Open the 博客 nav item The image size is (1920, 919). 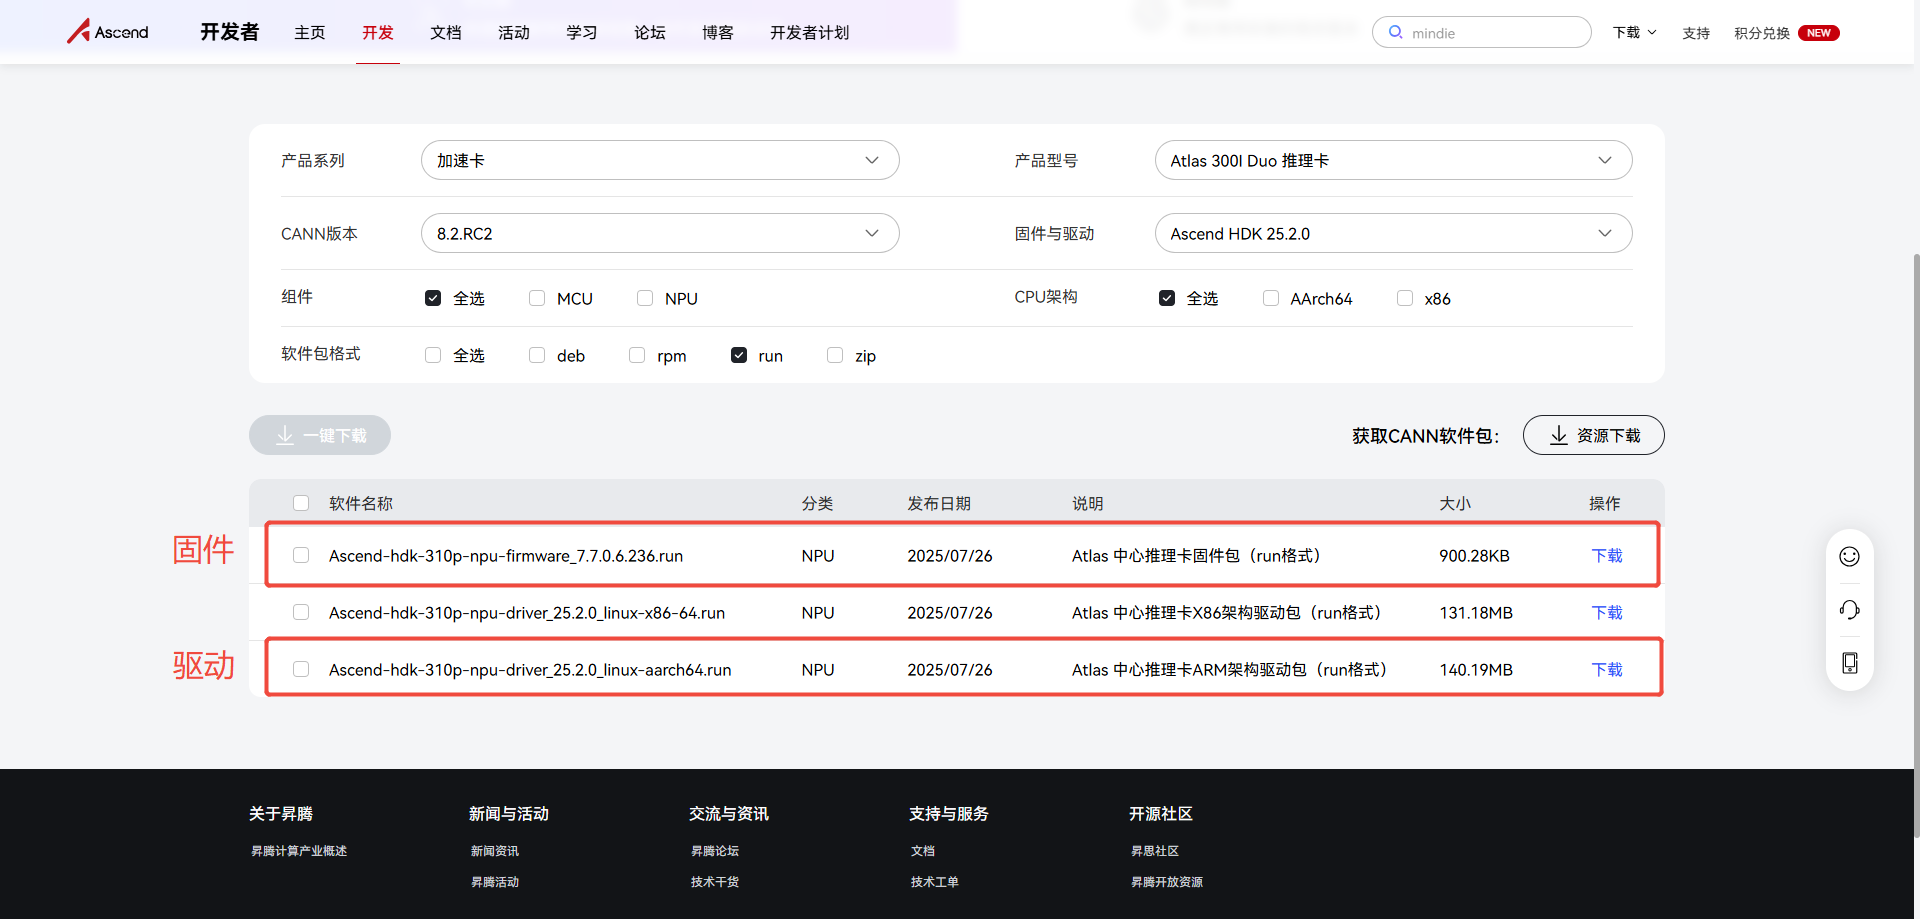coord(718,33)
